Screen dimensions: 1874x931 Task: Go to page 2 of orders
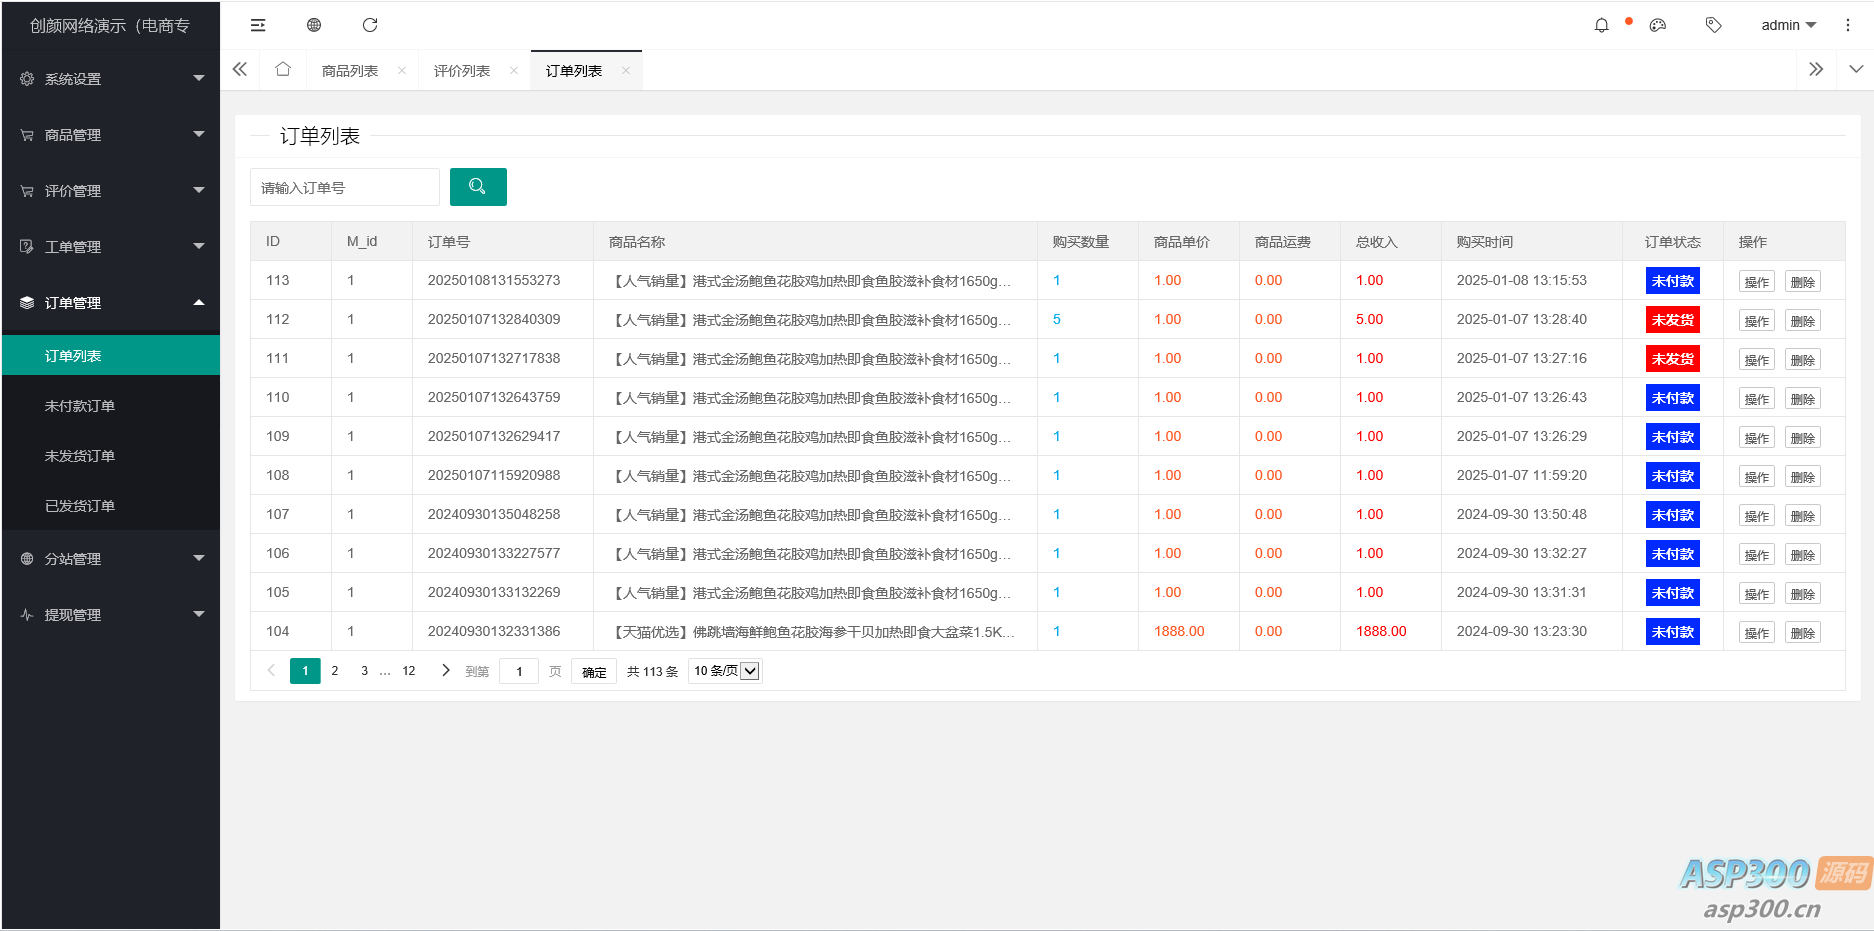click(335, 671)
